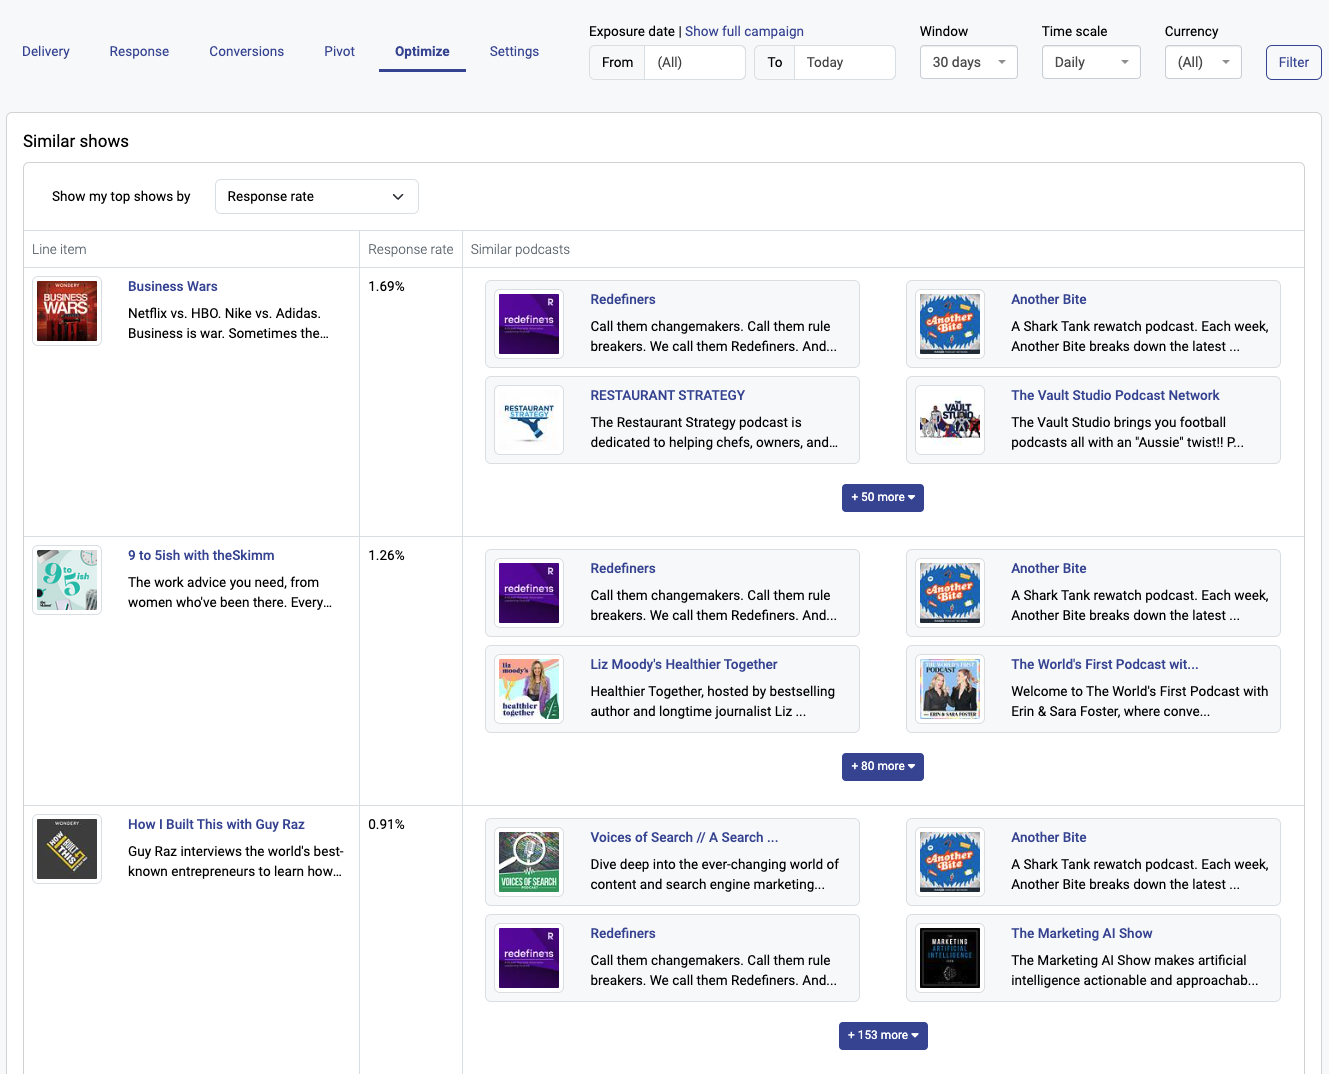The width and height of the screenshot is (1329, 1074).
Task: Click The Marketing AI Show cover icon
Action: coord(950,958)
